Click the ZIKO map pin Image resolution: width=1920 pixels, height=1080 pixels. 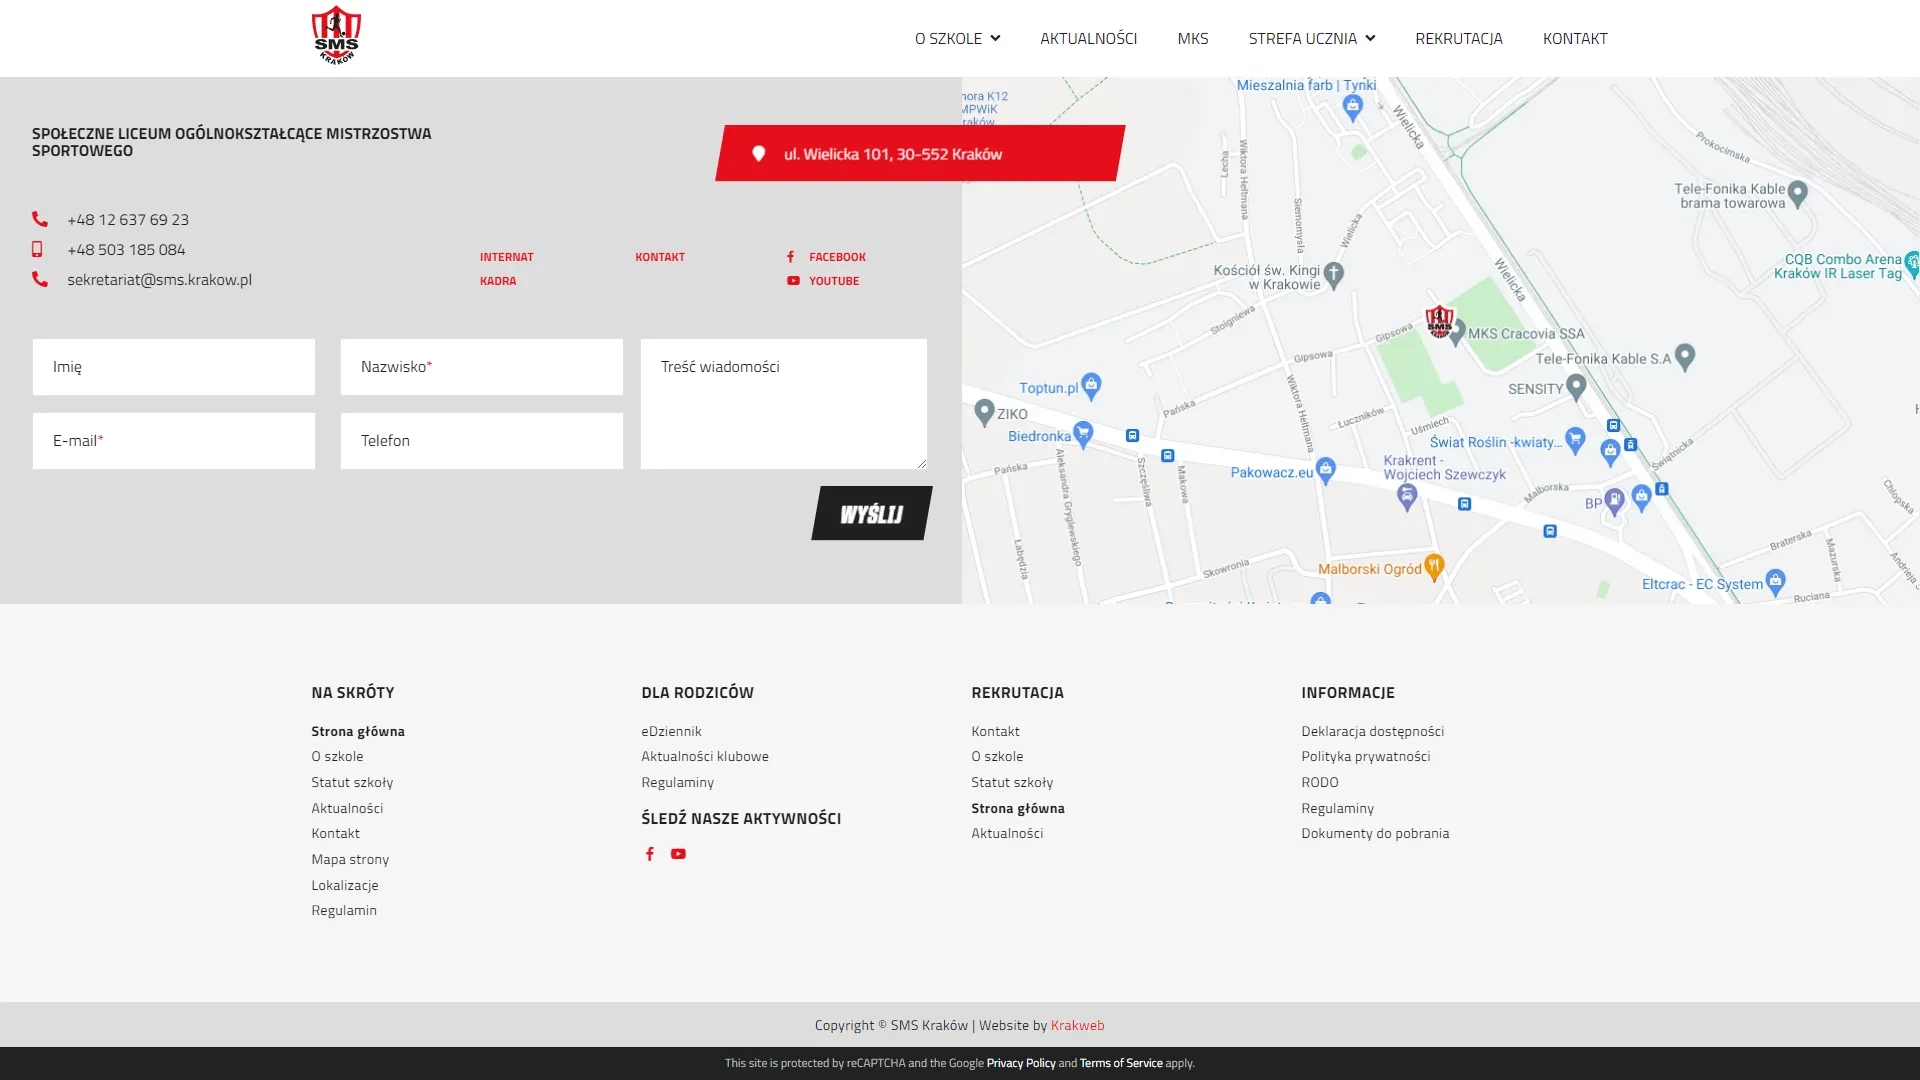click(x=984, y=411)
